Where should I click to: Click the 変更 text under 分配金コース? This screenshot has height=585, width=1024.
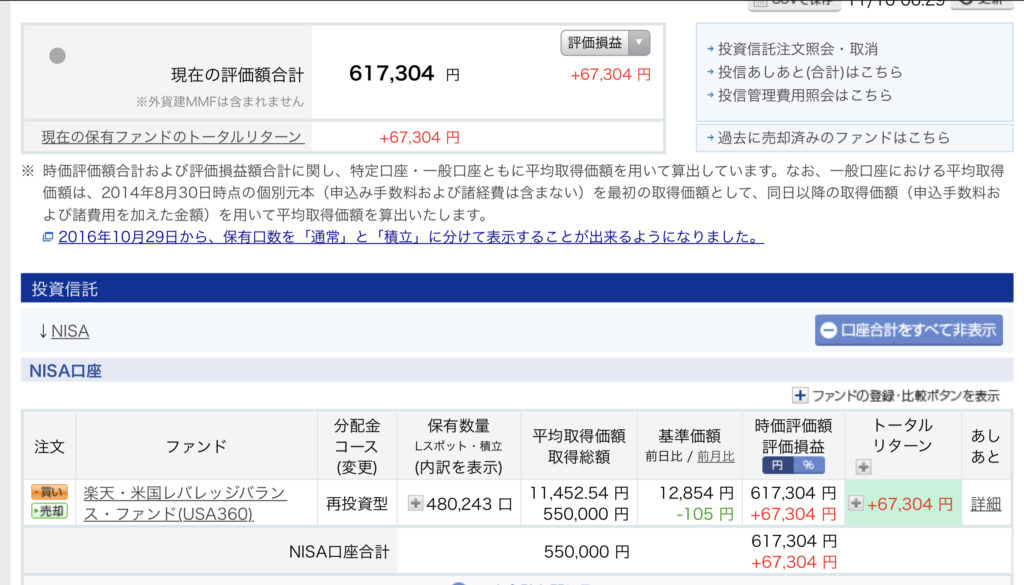[x=357, y=467]
